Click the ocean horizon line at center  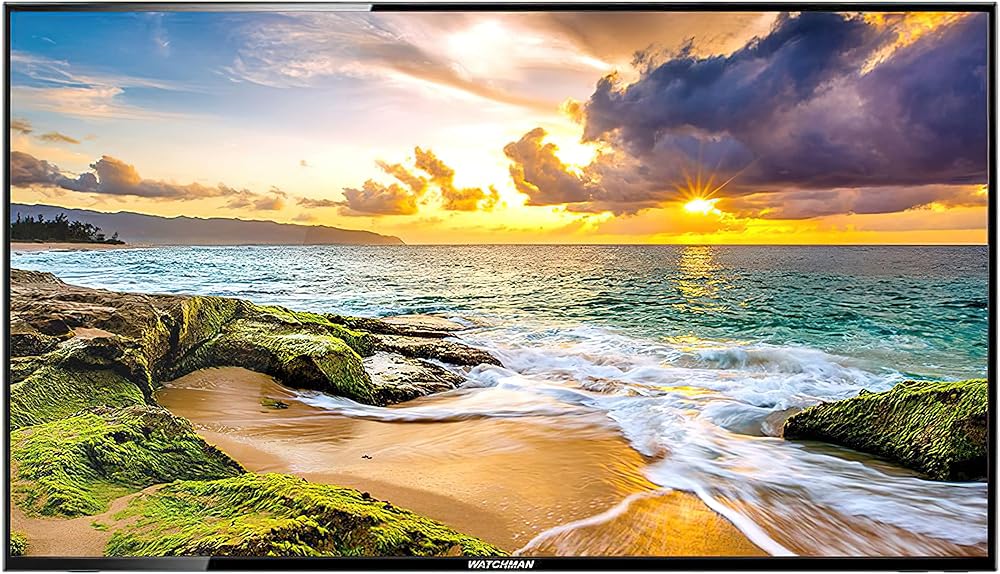[500, 245]
